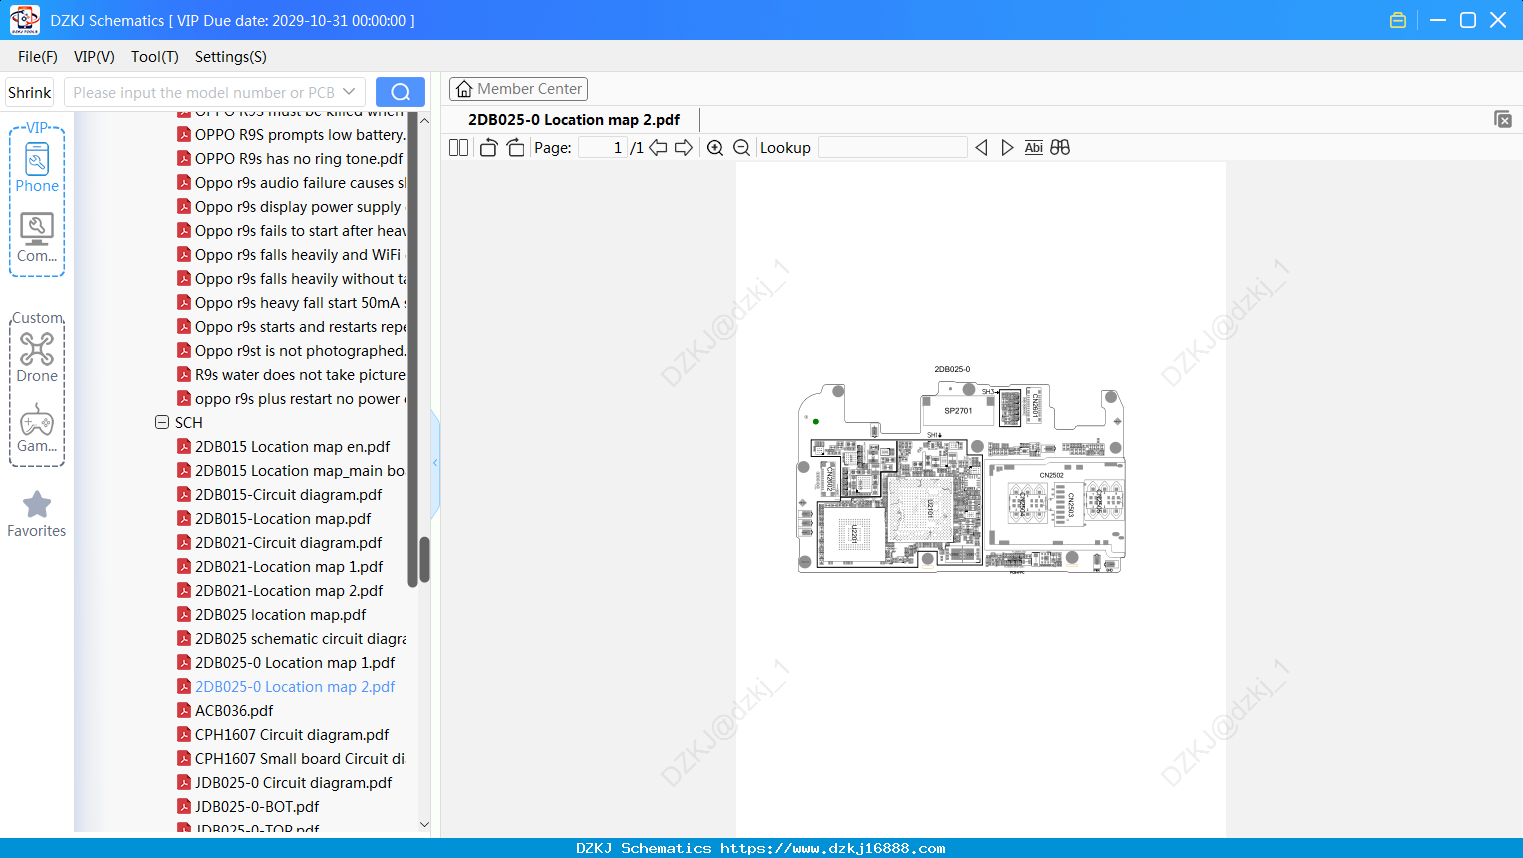This screenshot has width=1523, height=858.
Task: Open oppo r9s plus restart no power file
Action: tap(300, 398)
